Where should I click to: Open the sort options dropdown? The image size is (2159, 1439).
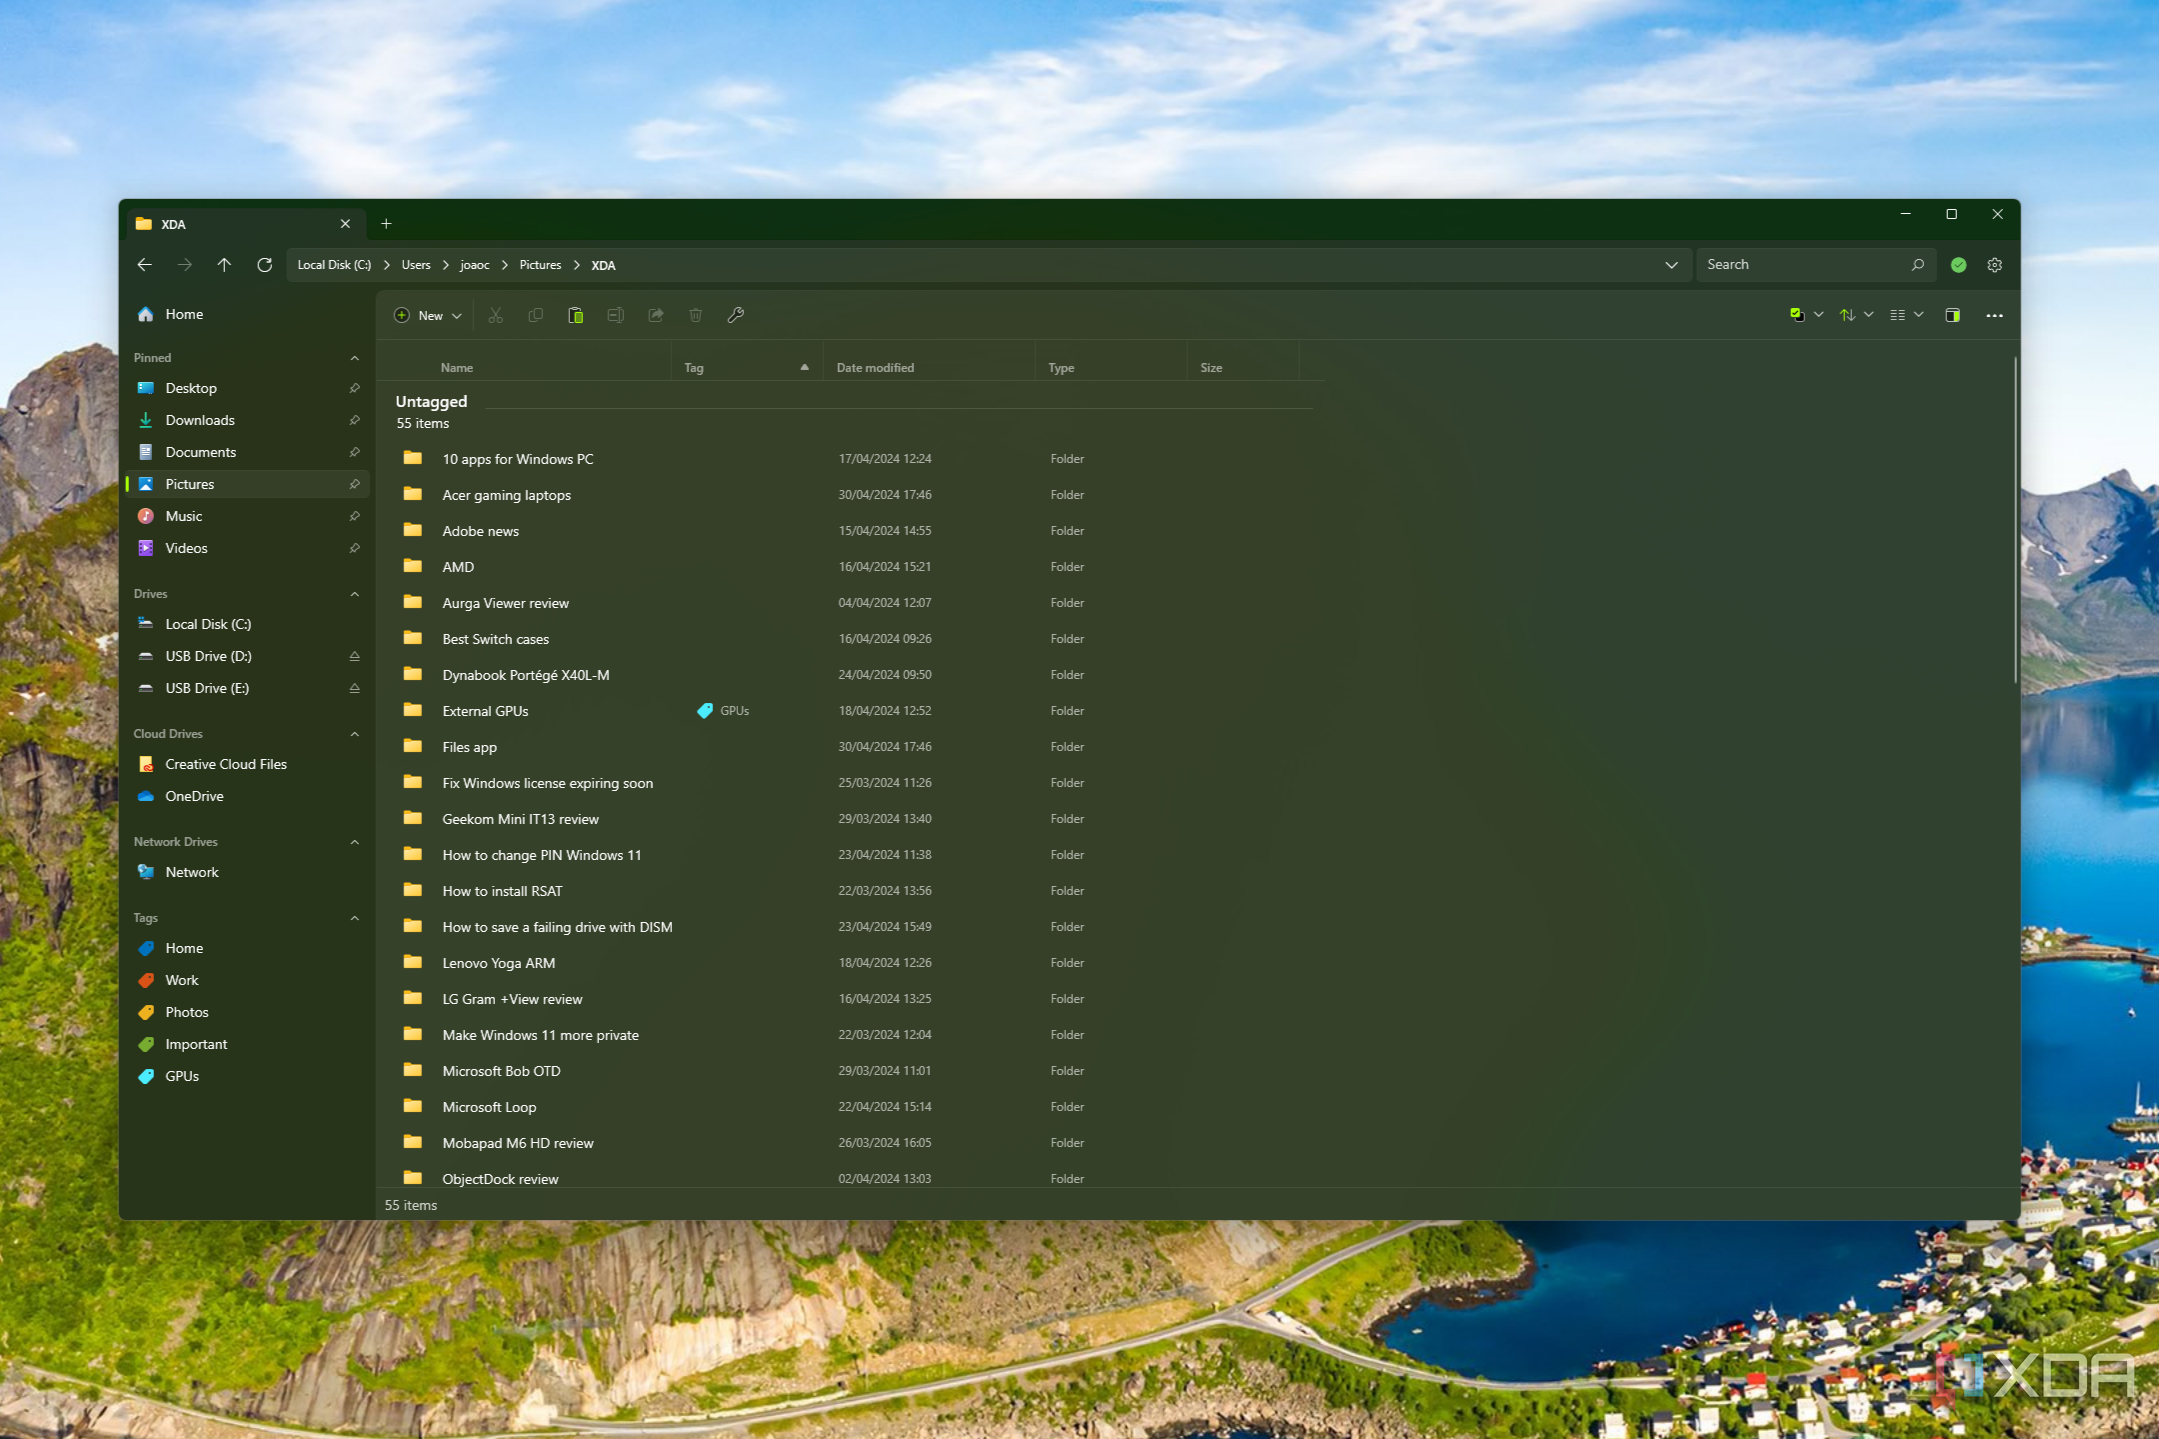1856,315
